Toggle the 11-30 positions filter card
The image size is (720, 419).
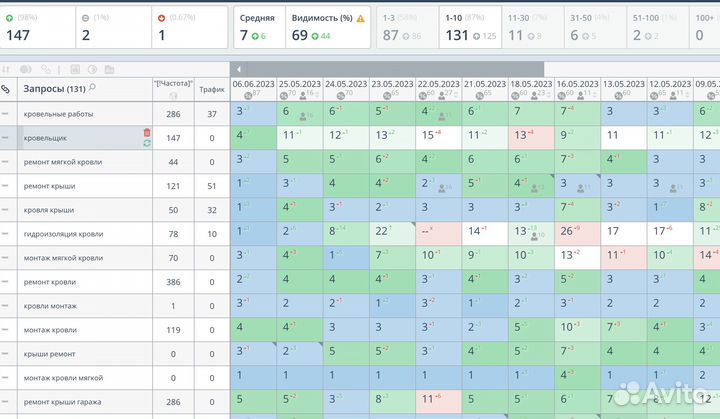click(x=531, y=27)
